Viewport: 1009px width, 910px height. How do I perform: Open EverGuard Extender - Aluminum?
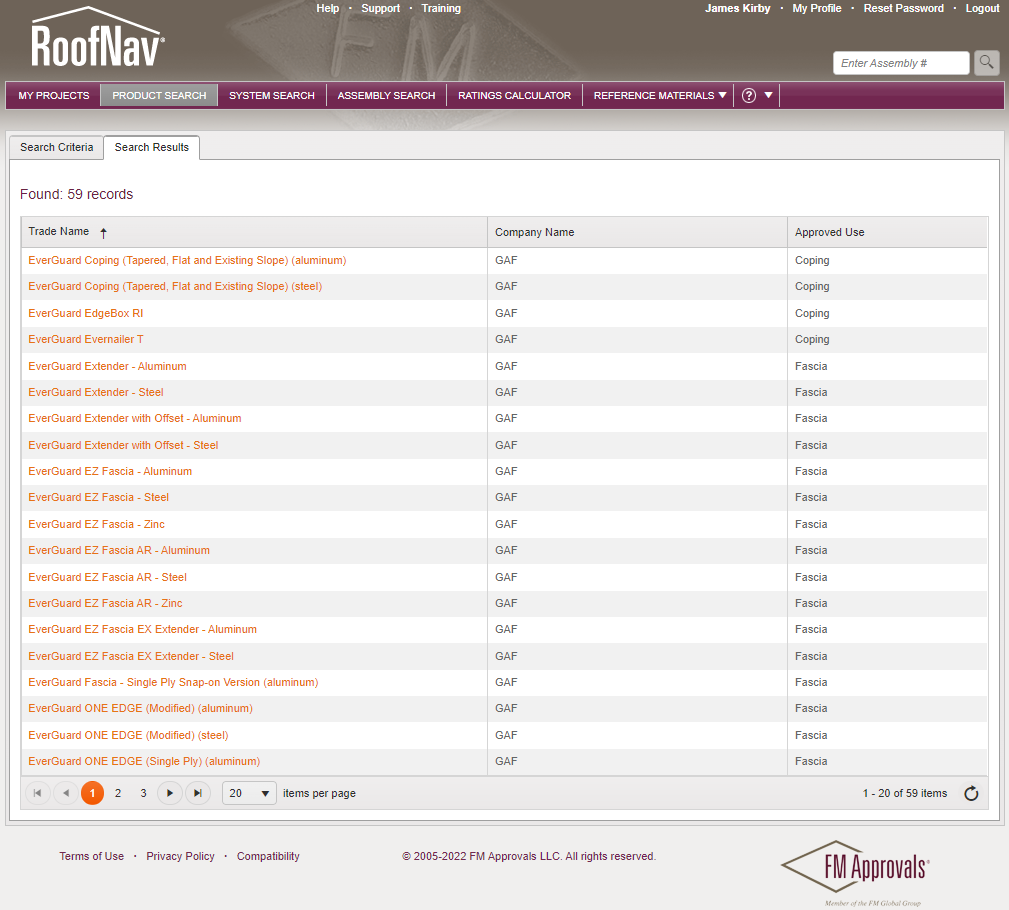click(107, 366)
